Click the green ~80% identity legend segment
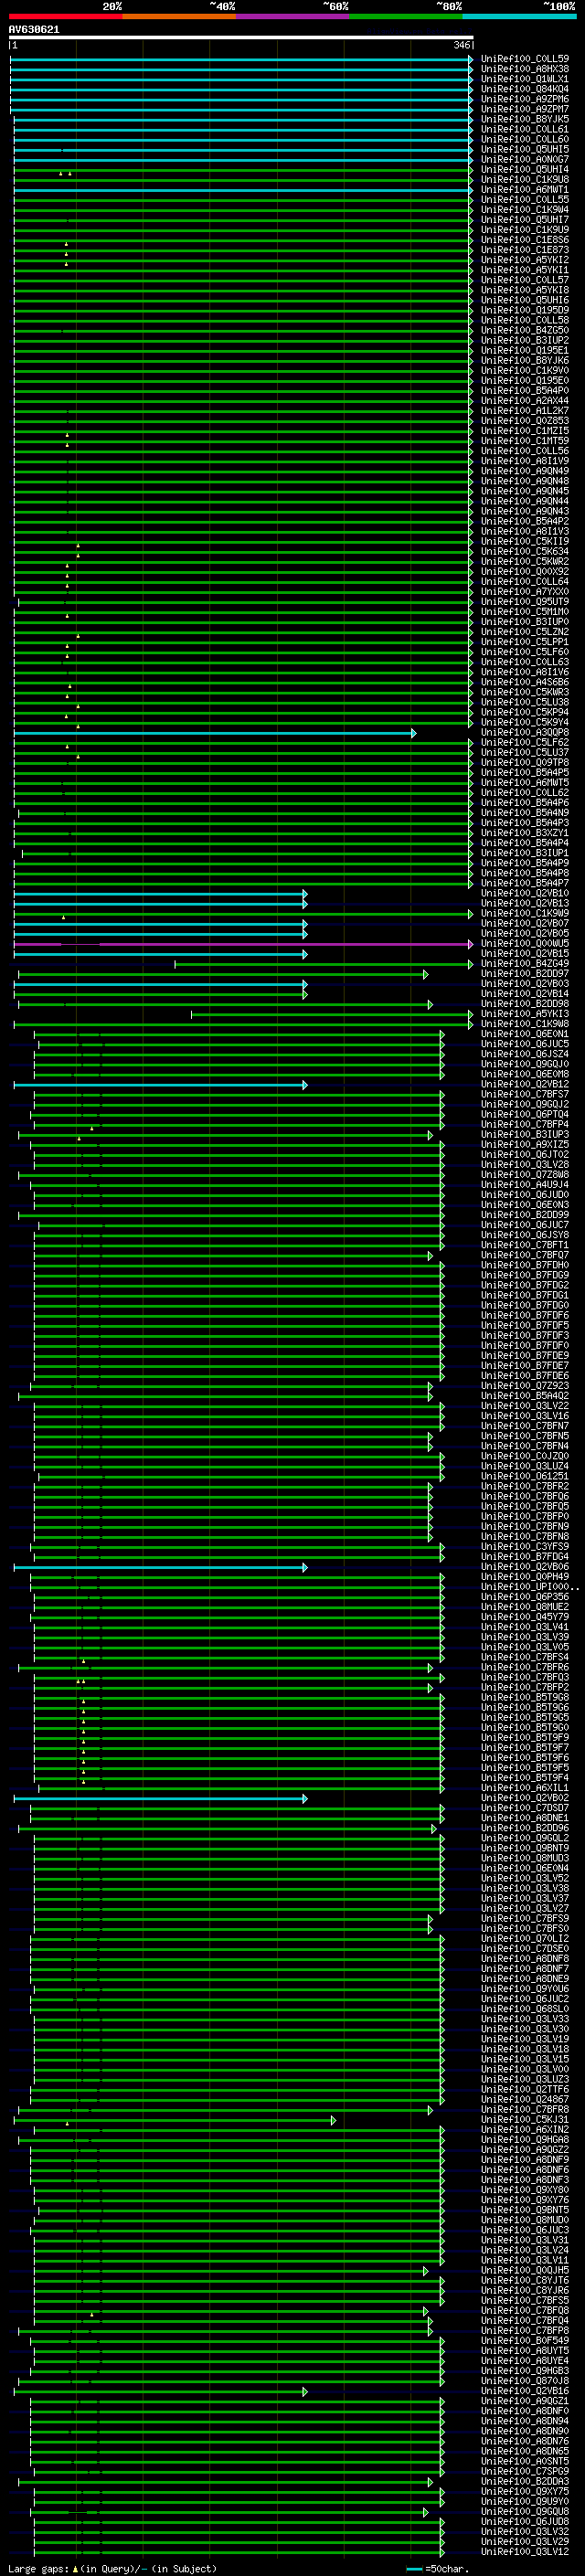 [x=406, y=16]
